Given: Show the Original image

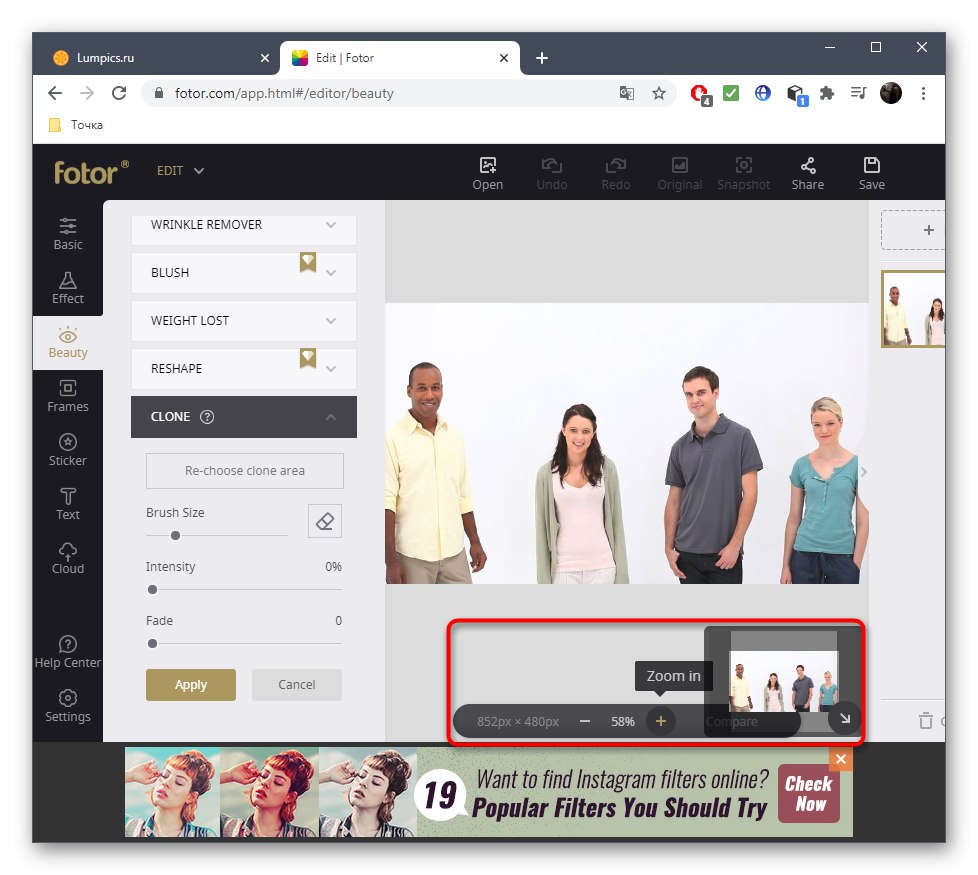Looking at the screenshot, I should coord(679,173).
